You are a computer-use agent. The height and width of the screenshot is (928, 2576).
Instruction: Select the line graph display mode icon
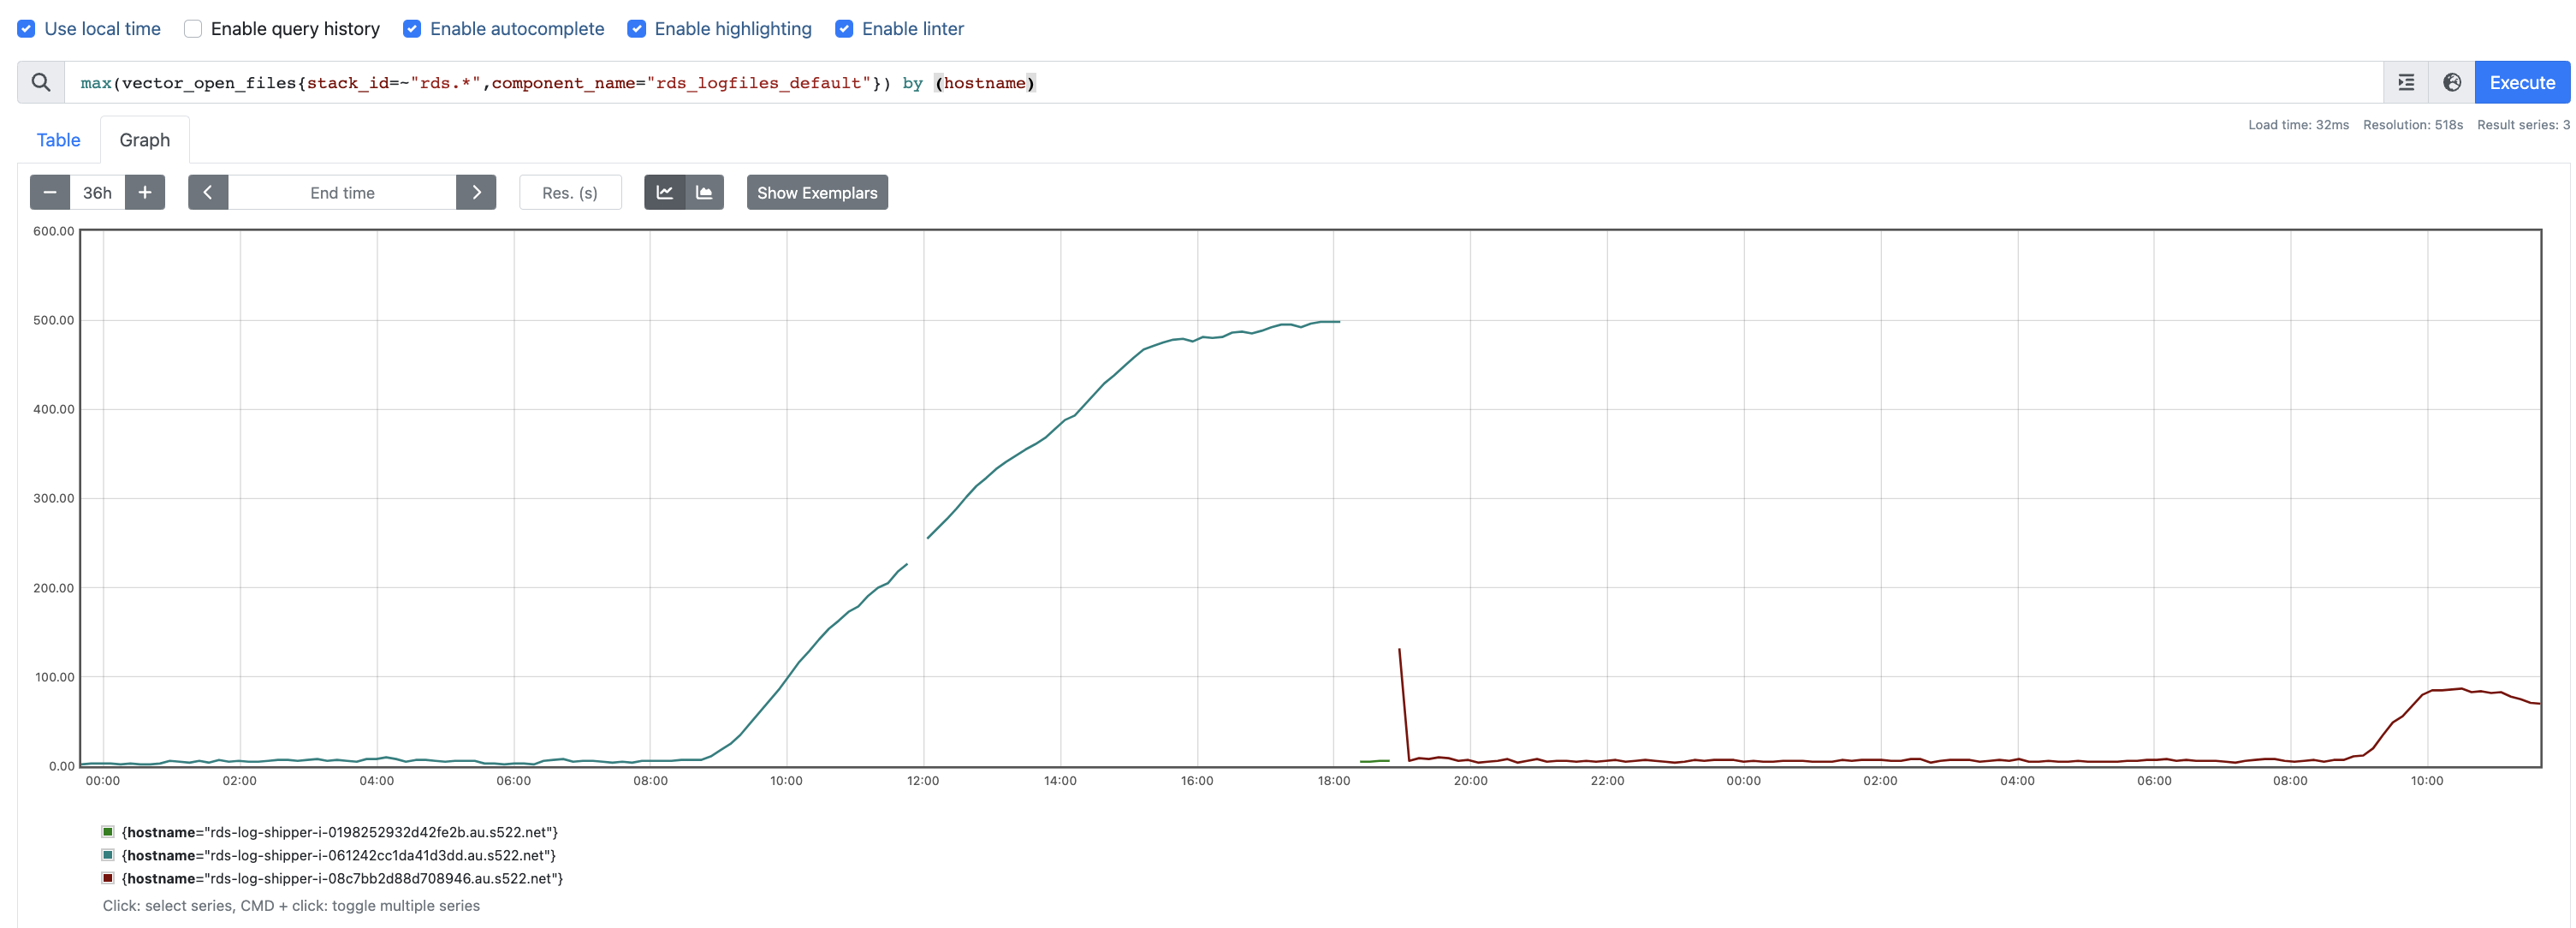coord(664,192)
